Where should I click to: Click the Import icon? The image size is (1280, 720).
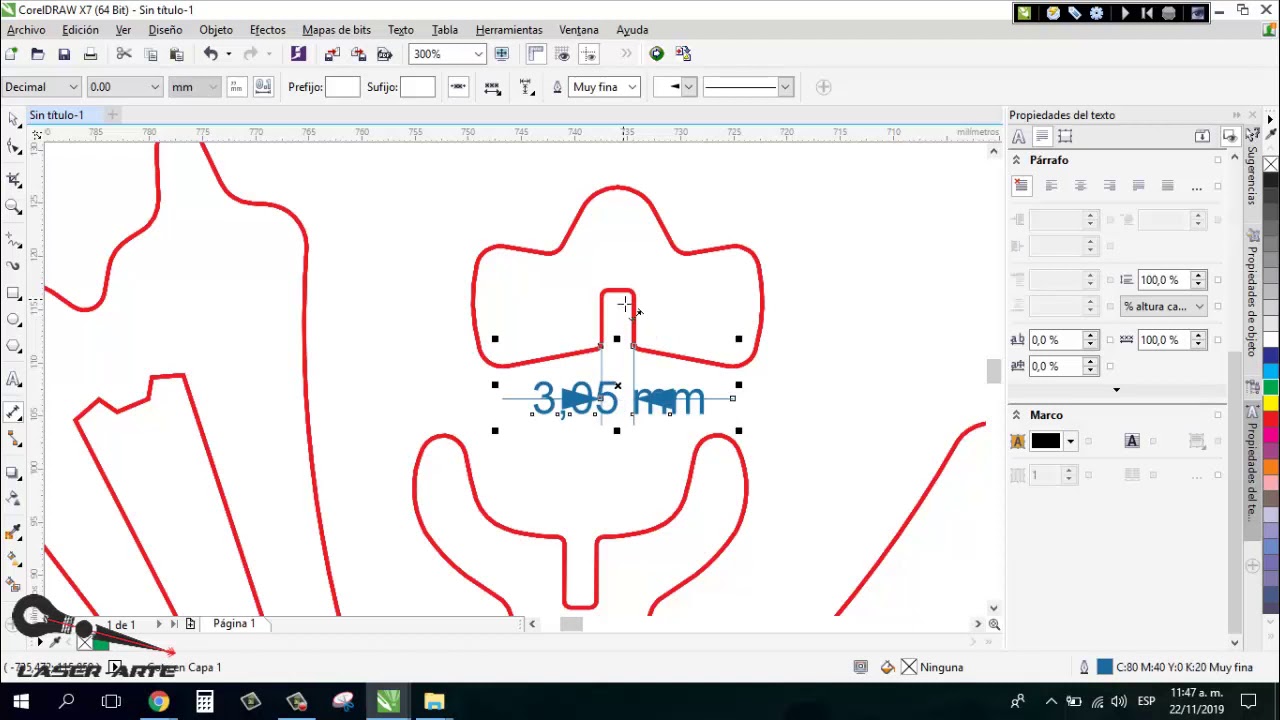click(332, 54)
